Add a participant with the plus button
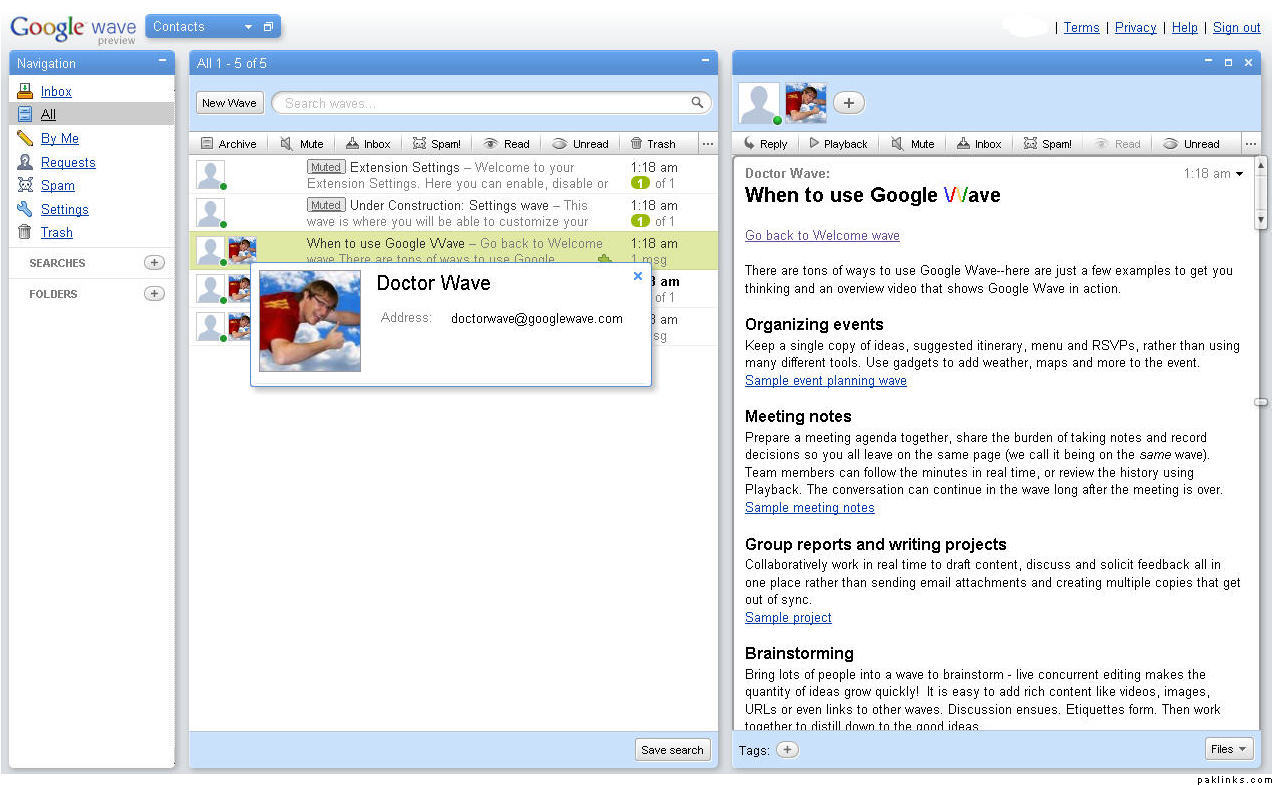 848,103
